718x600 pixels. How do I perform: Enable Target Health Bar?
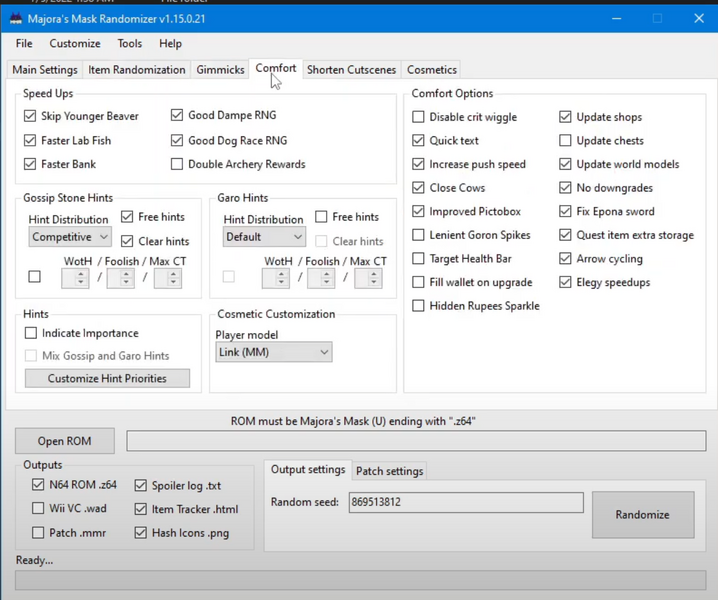pos(418,259)
